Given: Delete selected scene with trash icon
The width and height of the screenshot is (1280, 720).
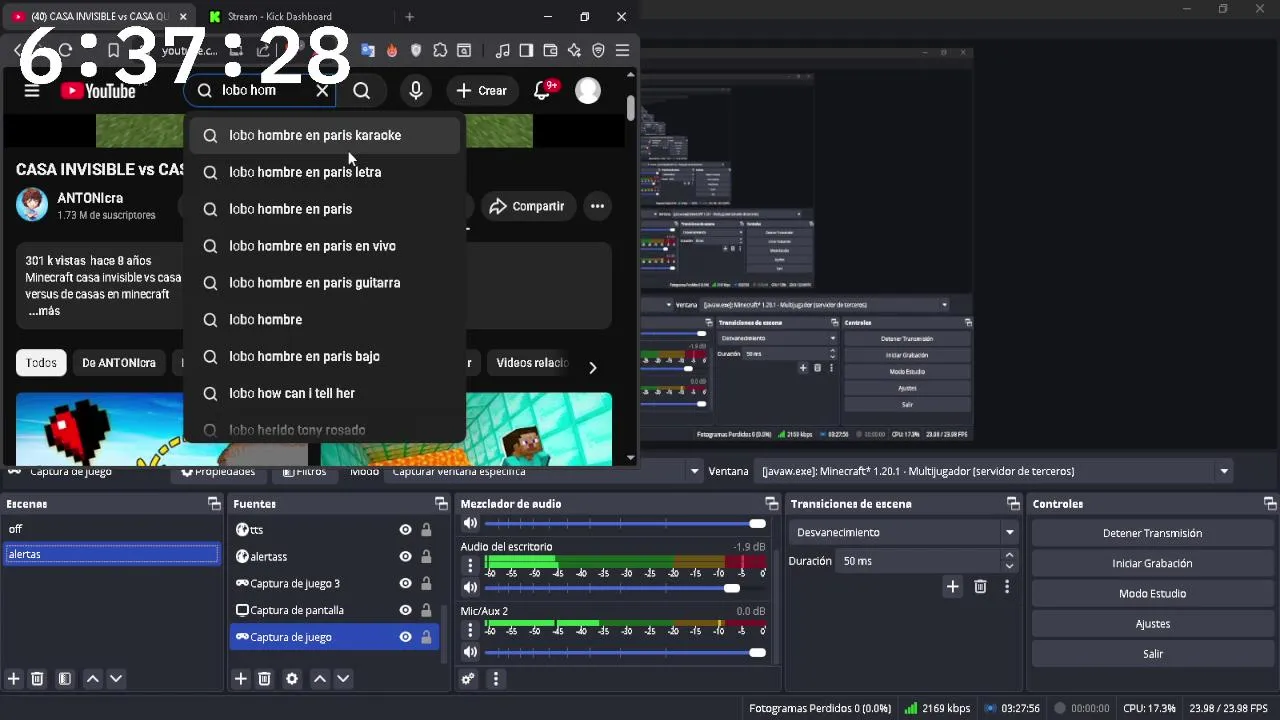Looking at the screenshot, I should [37, 679].
